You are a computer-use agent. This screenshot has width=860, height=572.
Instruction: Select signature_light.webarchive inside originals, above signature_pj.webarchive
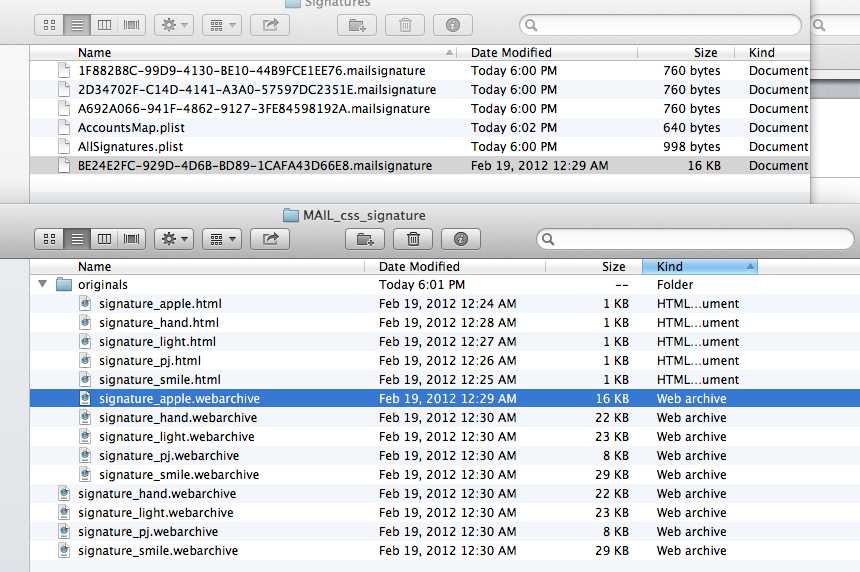pyautogui.click(x=445, y=437)
